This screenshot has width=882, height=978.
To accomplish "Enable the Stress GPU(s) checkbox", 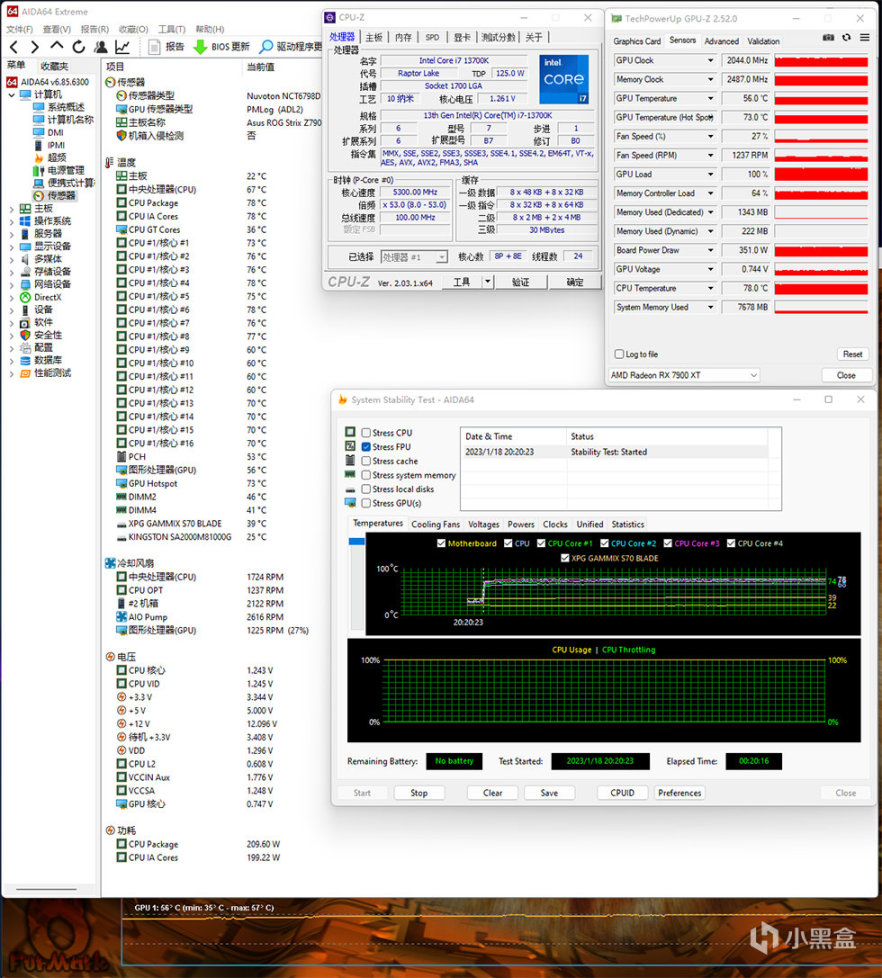I will pos(366,503).
